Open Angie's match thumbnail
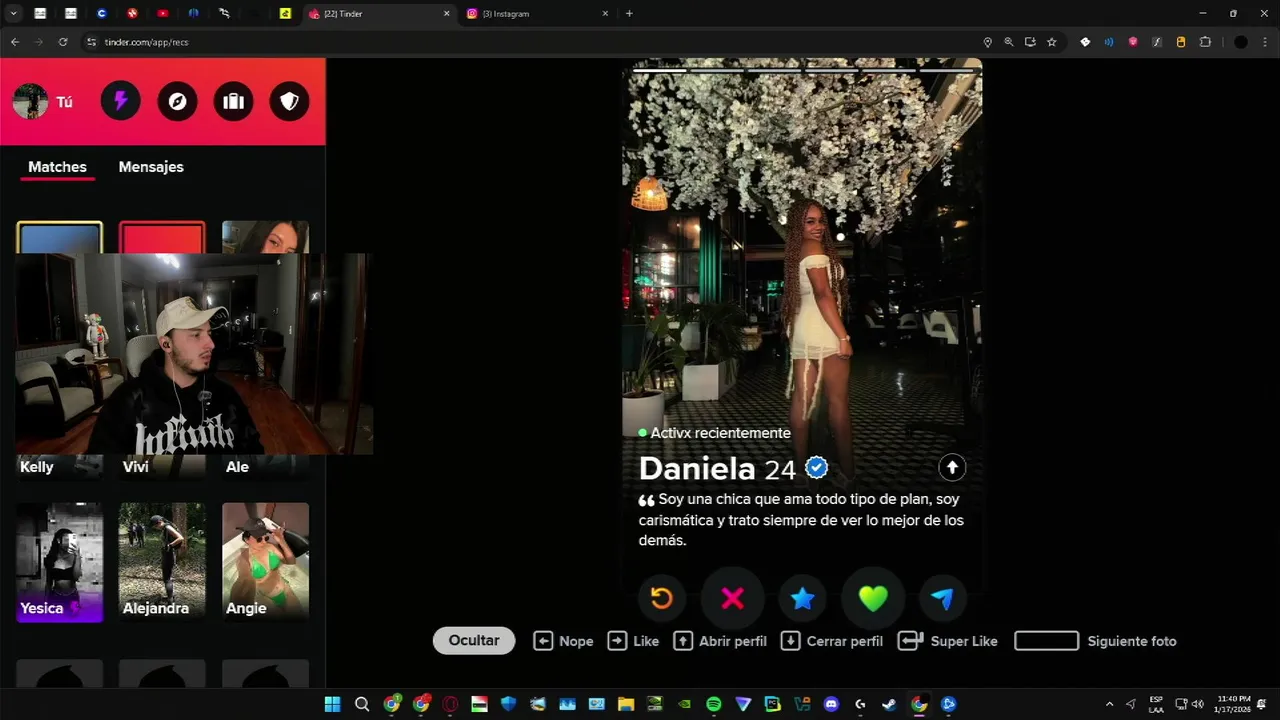The width and height of the screenshot is (1280, 720). 265,562
